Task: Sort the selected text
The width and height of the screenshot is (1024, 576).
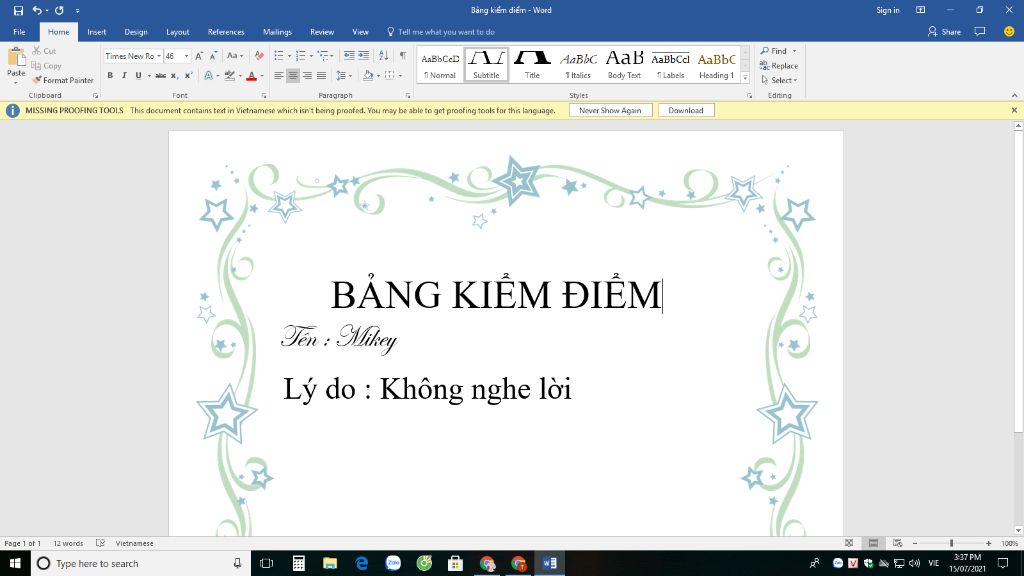Action: click(383, 56)
